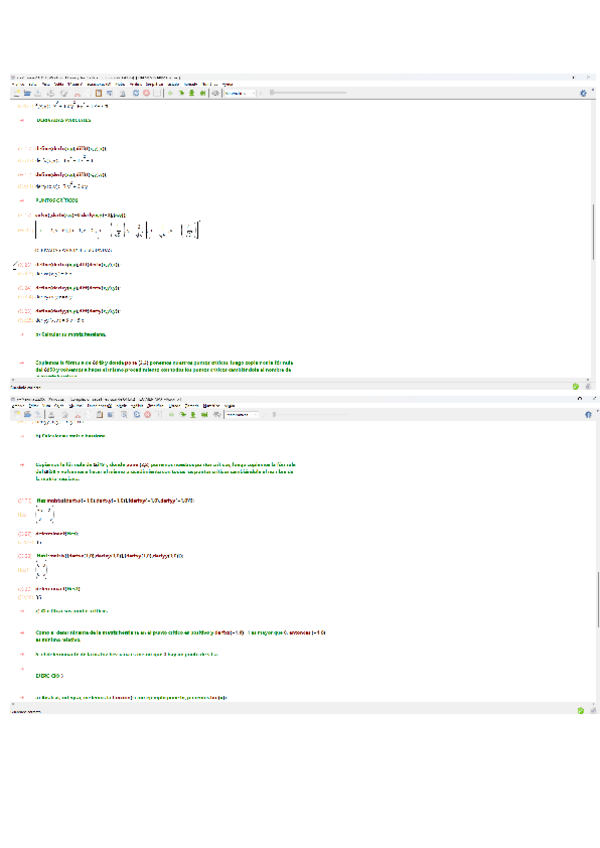Click New document icon in bottom window
The image size is (600, 848).
pos(17,414)
